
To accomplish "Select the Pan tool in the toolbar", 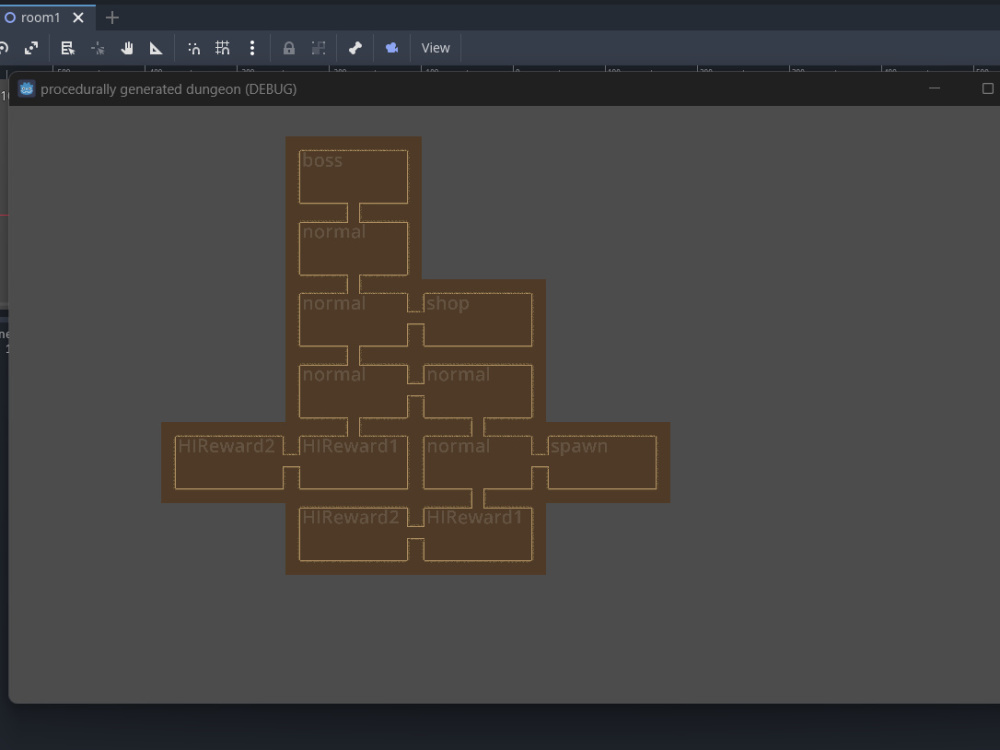I will pyautogui.click(x=127, y=47).
